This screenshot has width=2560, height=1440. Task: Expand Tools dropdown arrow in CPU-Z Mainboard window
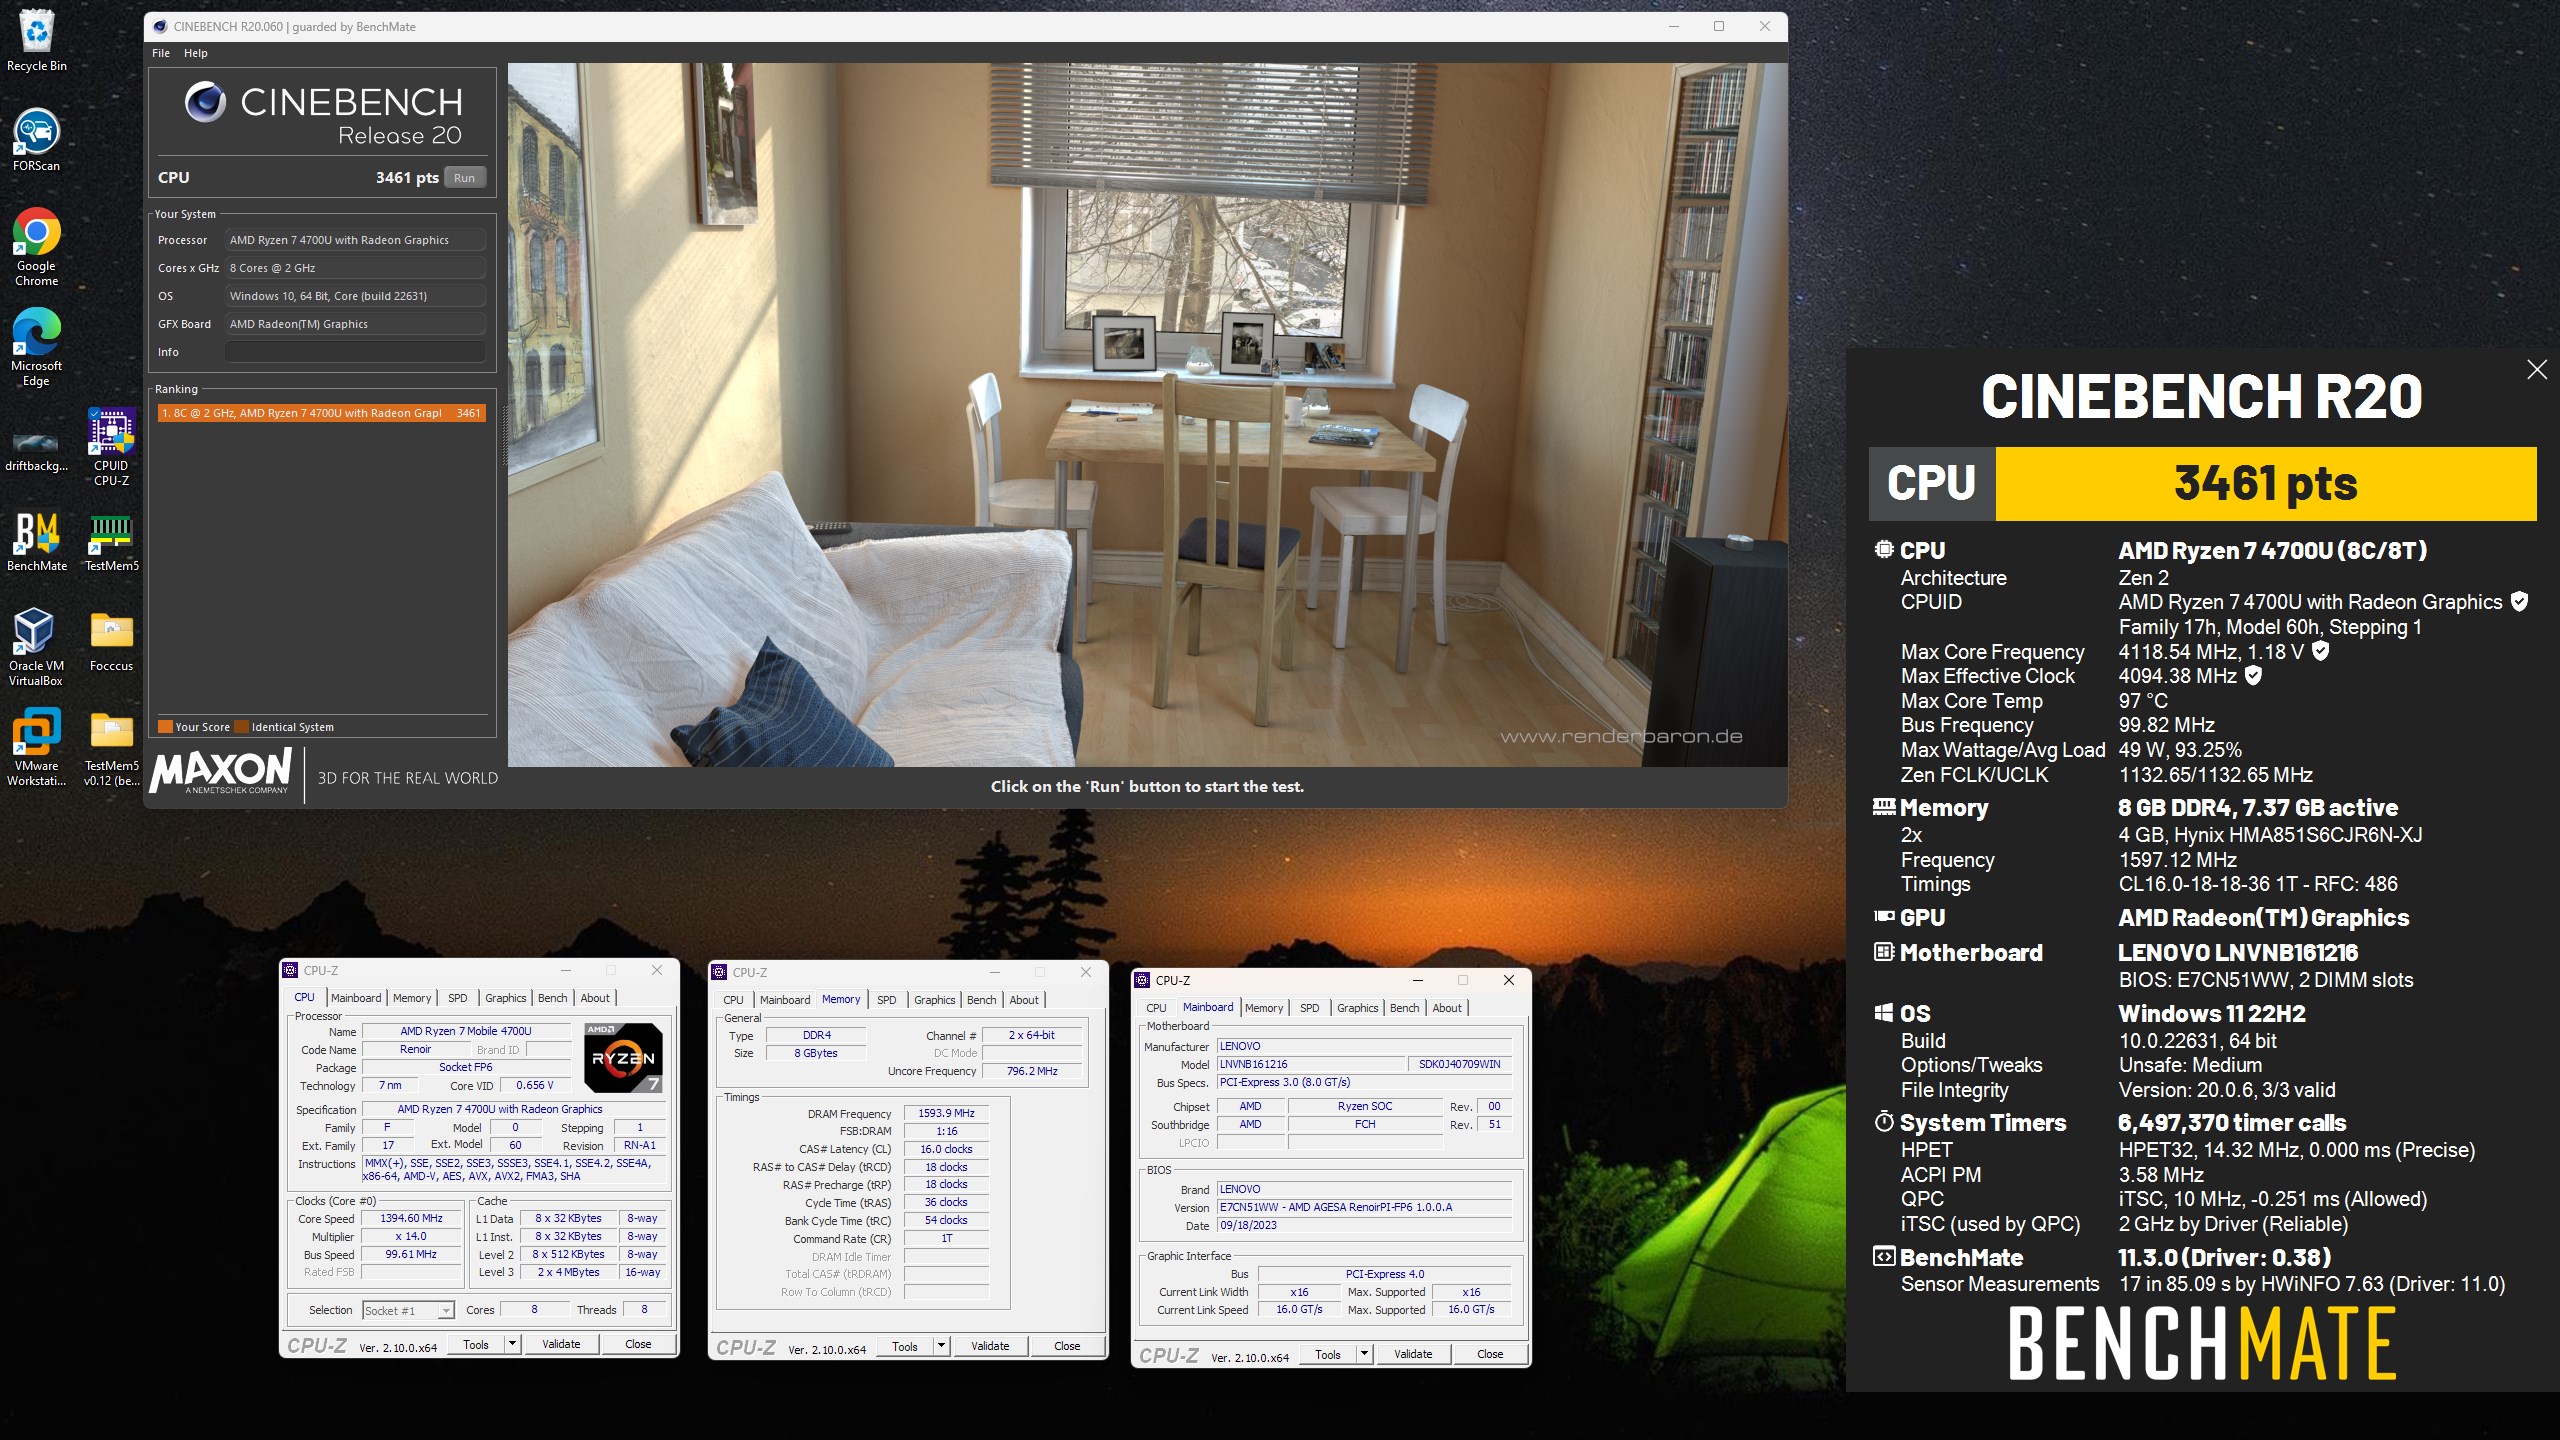tap(1364, 1354)
